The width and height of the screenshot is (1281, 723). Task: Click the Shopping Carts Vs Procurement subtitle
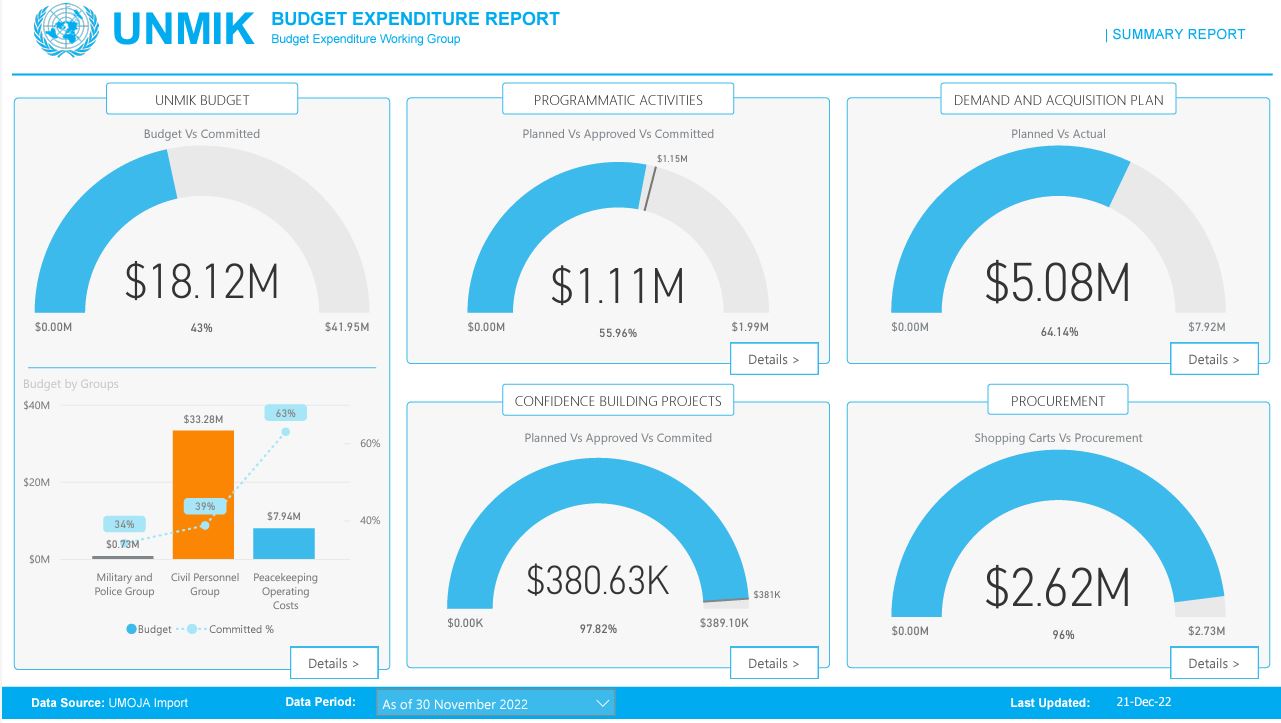(1058, 438)
